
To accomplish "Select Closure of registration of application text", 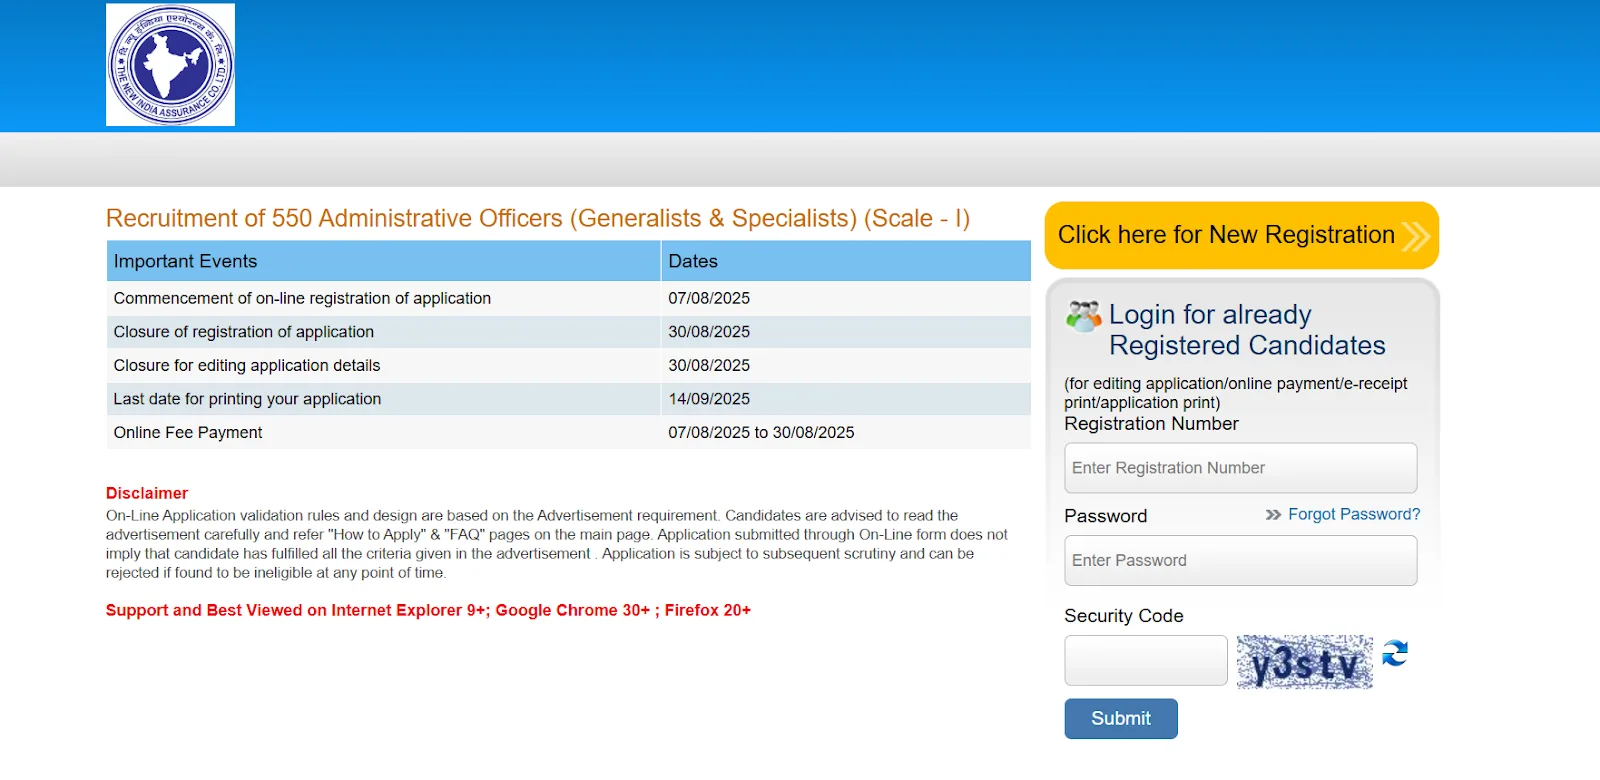I will (244, 332).
